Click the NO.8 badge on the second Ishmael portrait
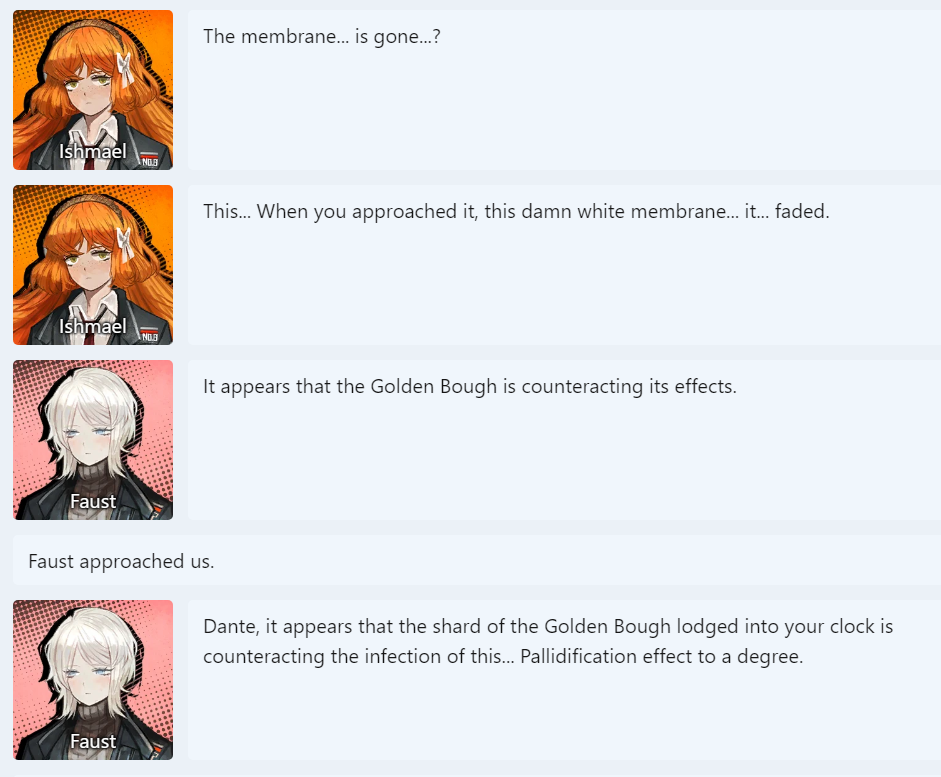The image size is (941, 777). point(149,335)
